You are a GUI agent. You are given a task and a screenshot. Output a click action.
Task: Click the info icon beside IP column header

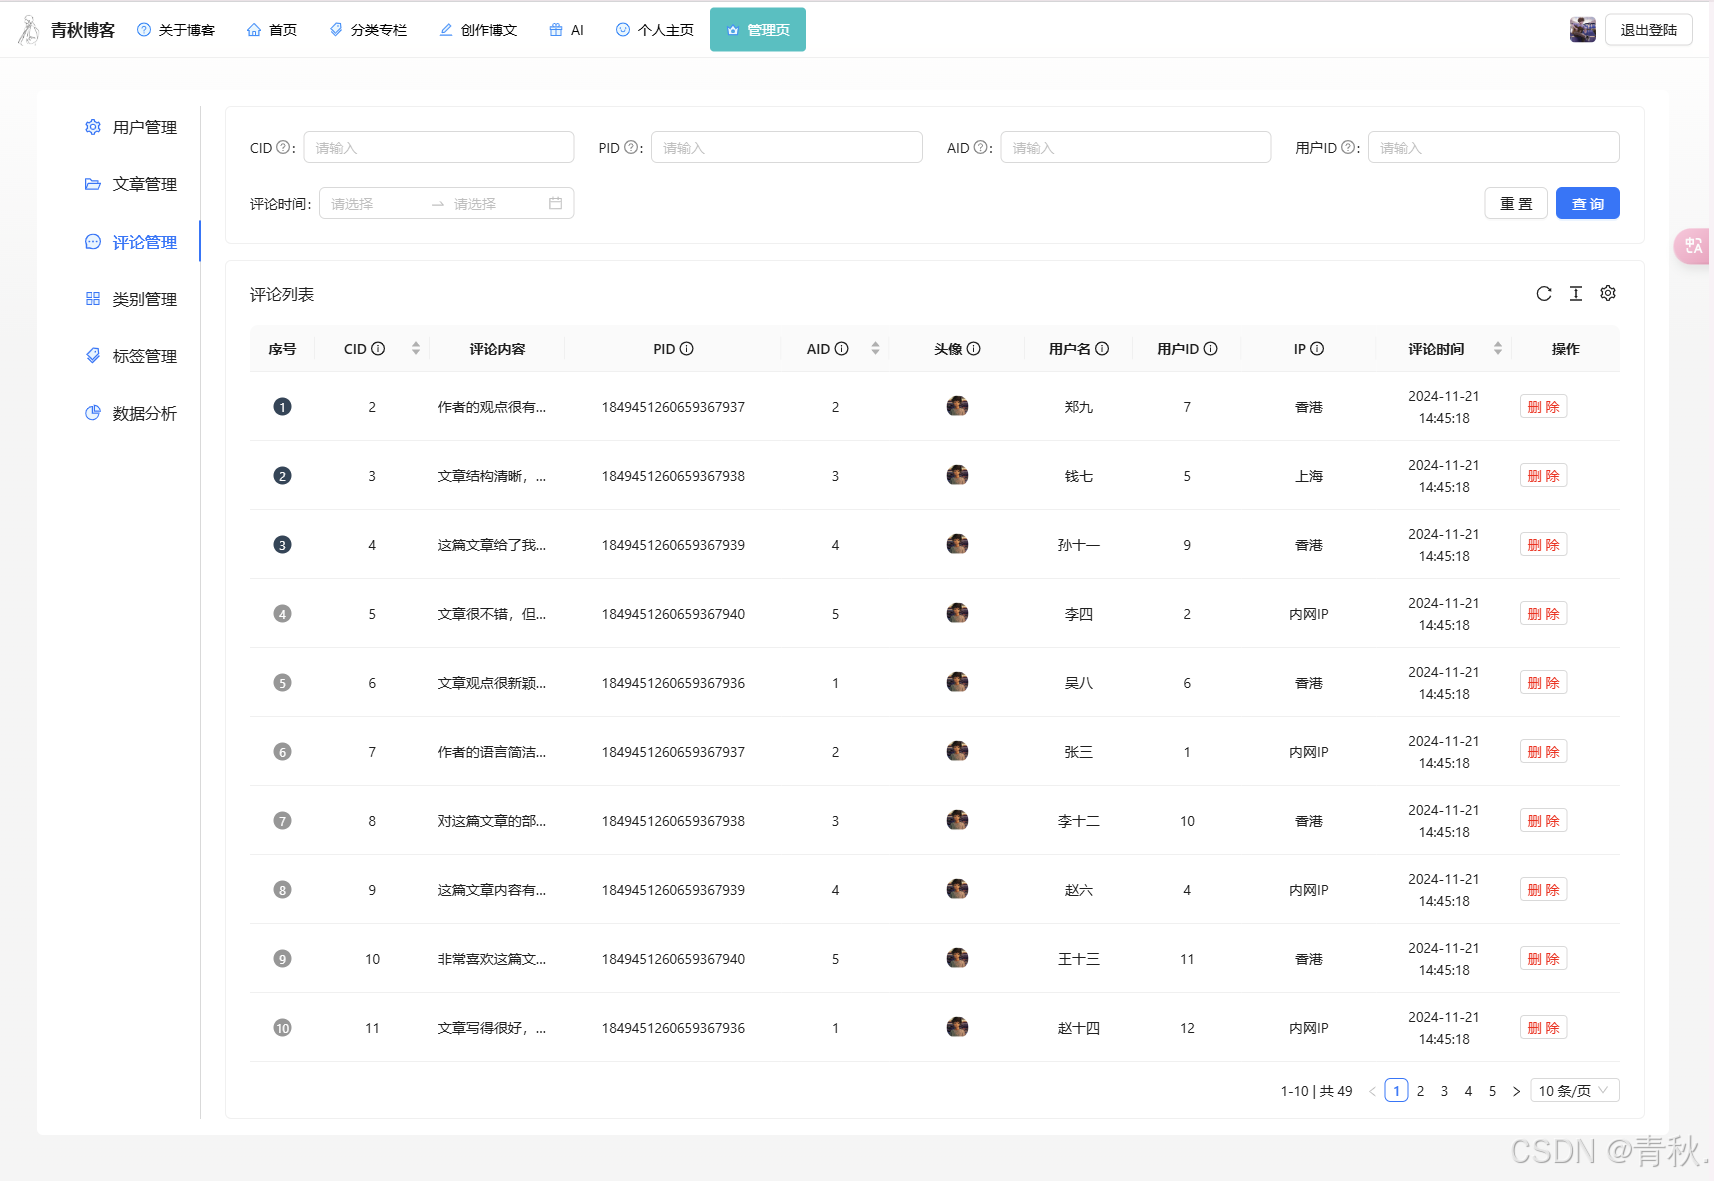coord(1317,349)
